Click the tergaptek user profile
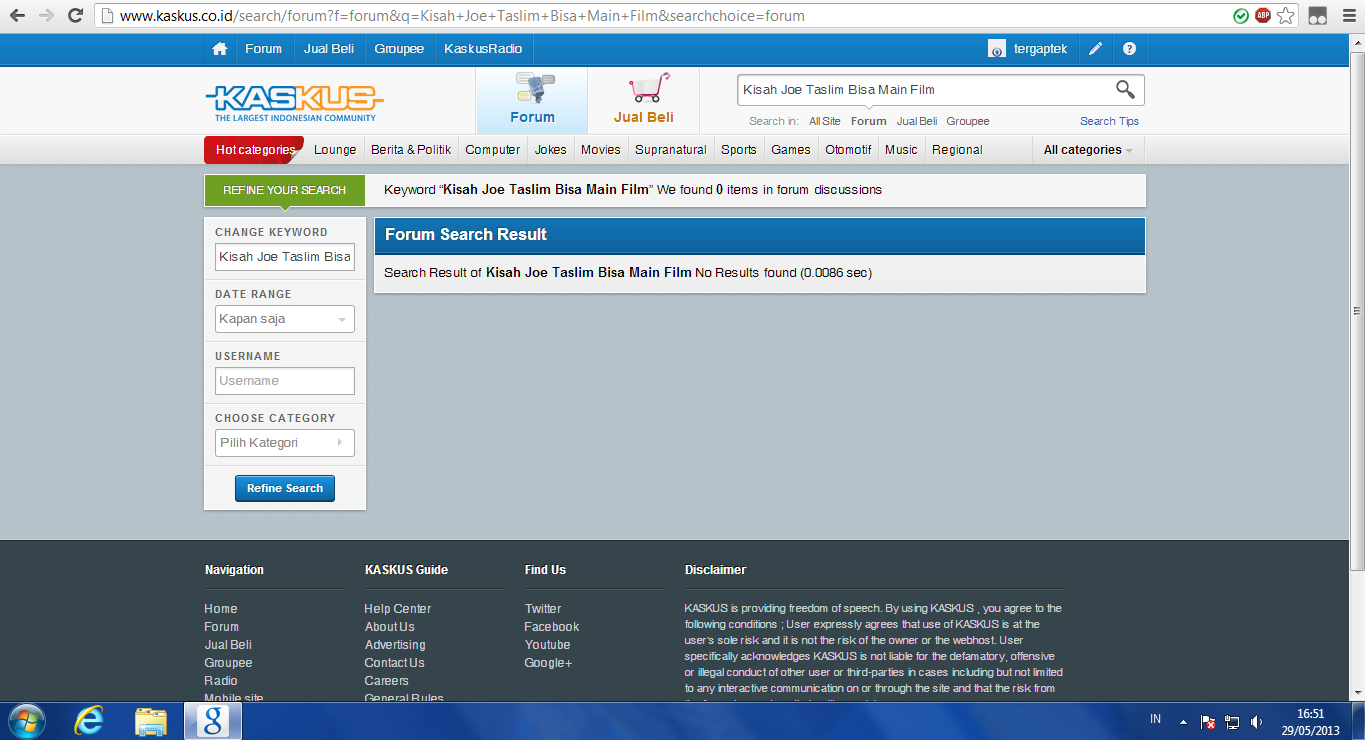The width and height of the screenshot is (1365, 740). (1028, 49)
